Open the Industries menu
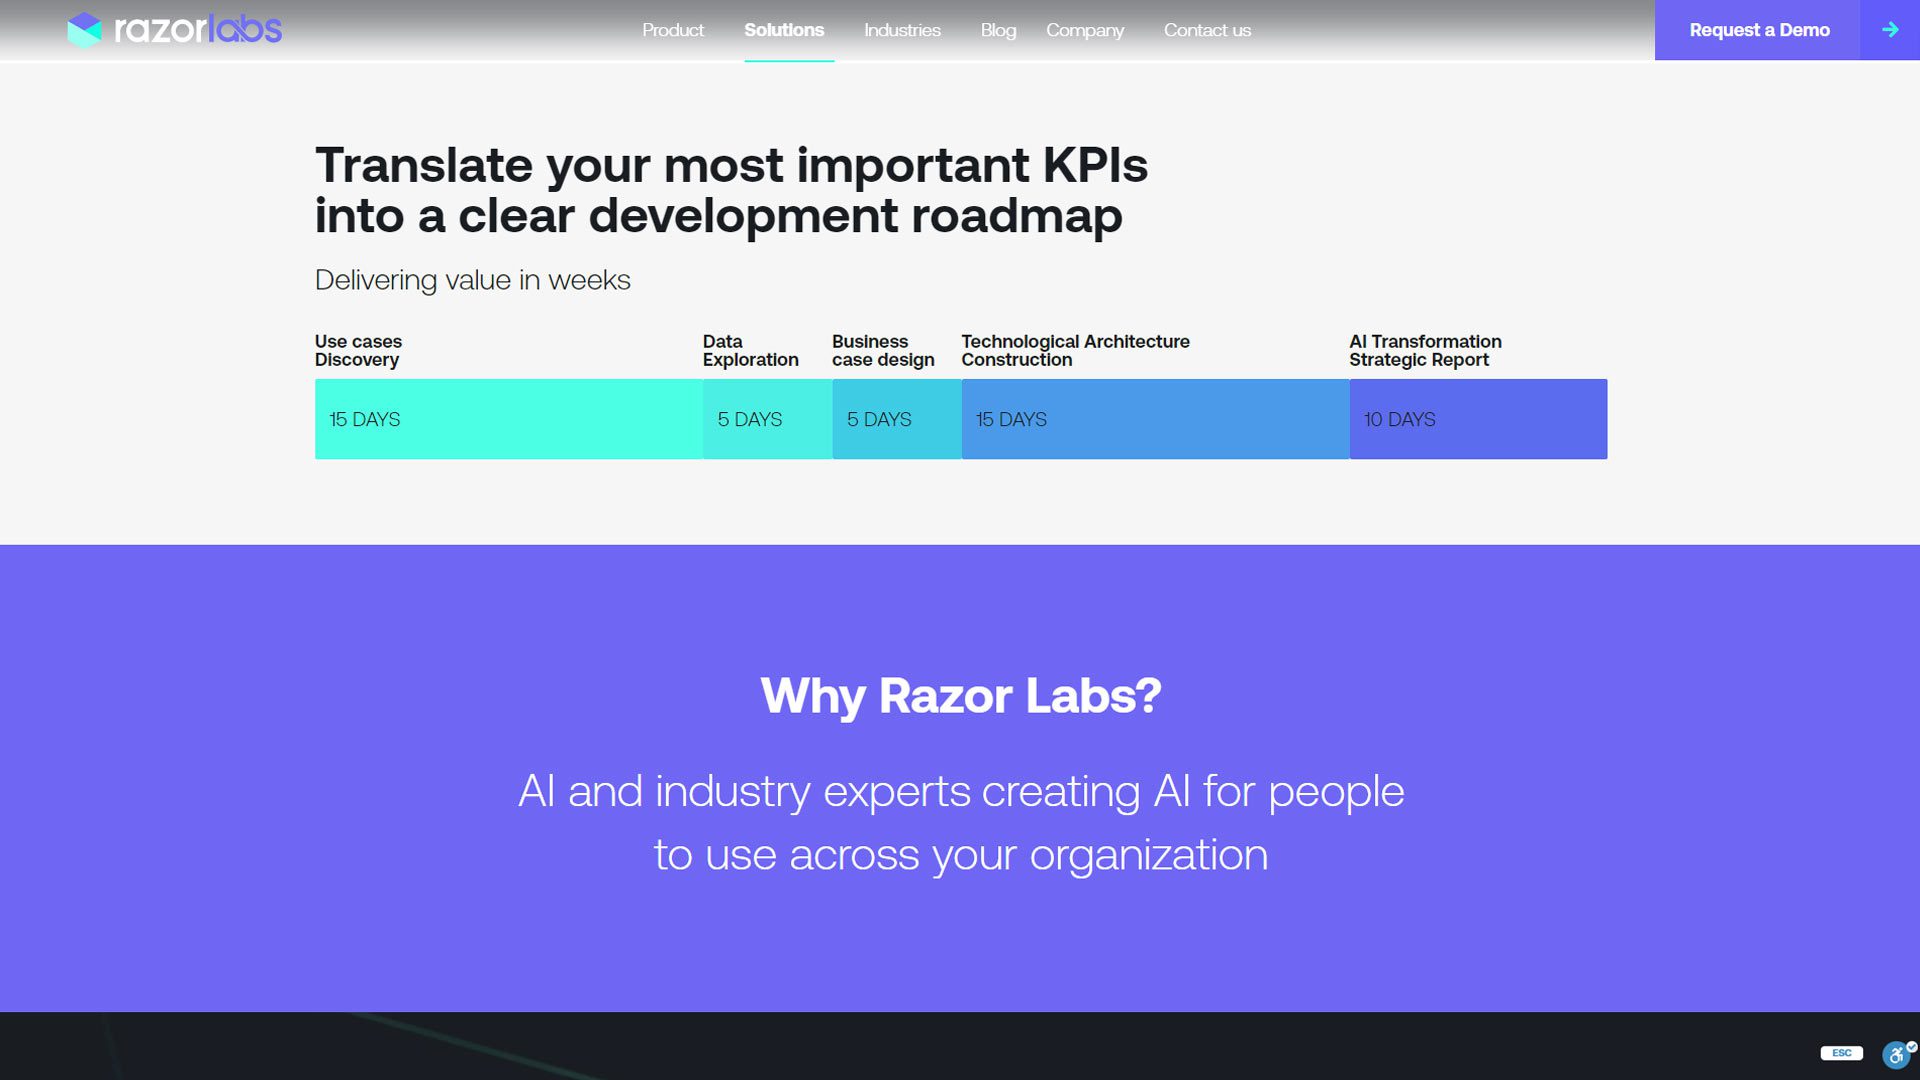Image resolution: width=1920 pixels, height=1080 pixels. click(x=902, y=30)
